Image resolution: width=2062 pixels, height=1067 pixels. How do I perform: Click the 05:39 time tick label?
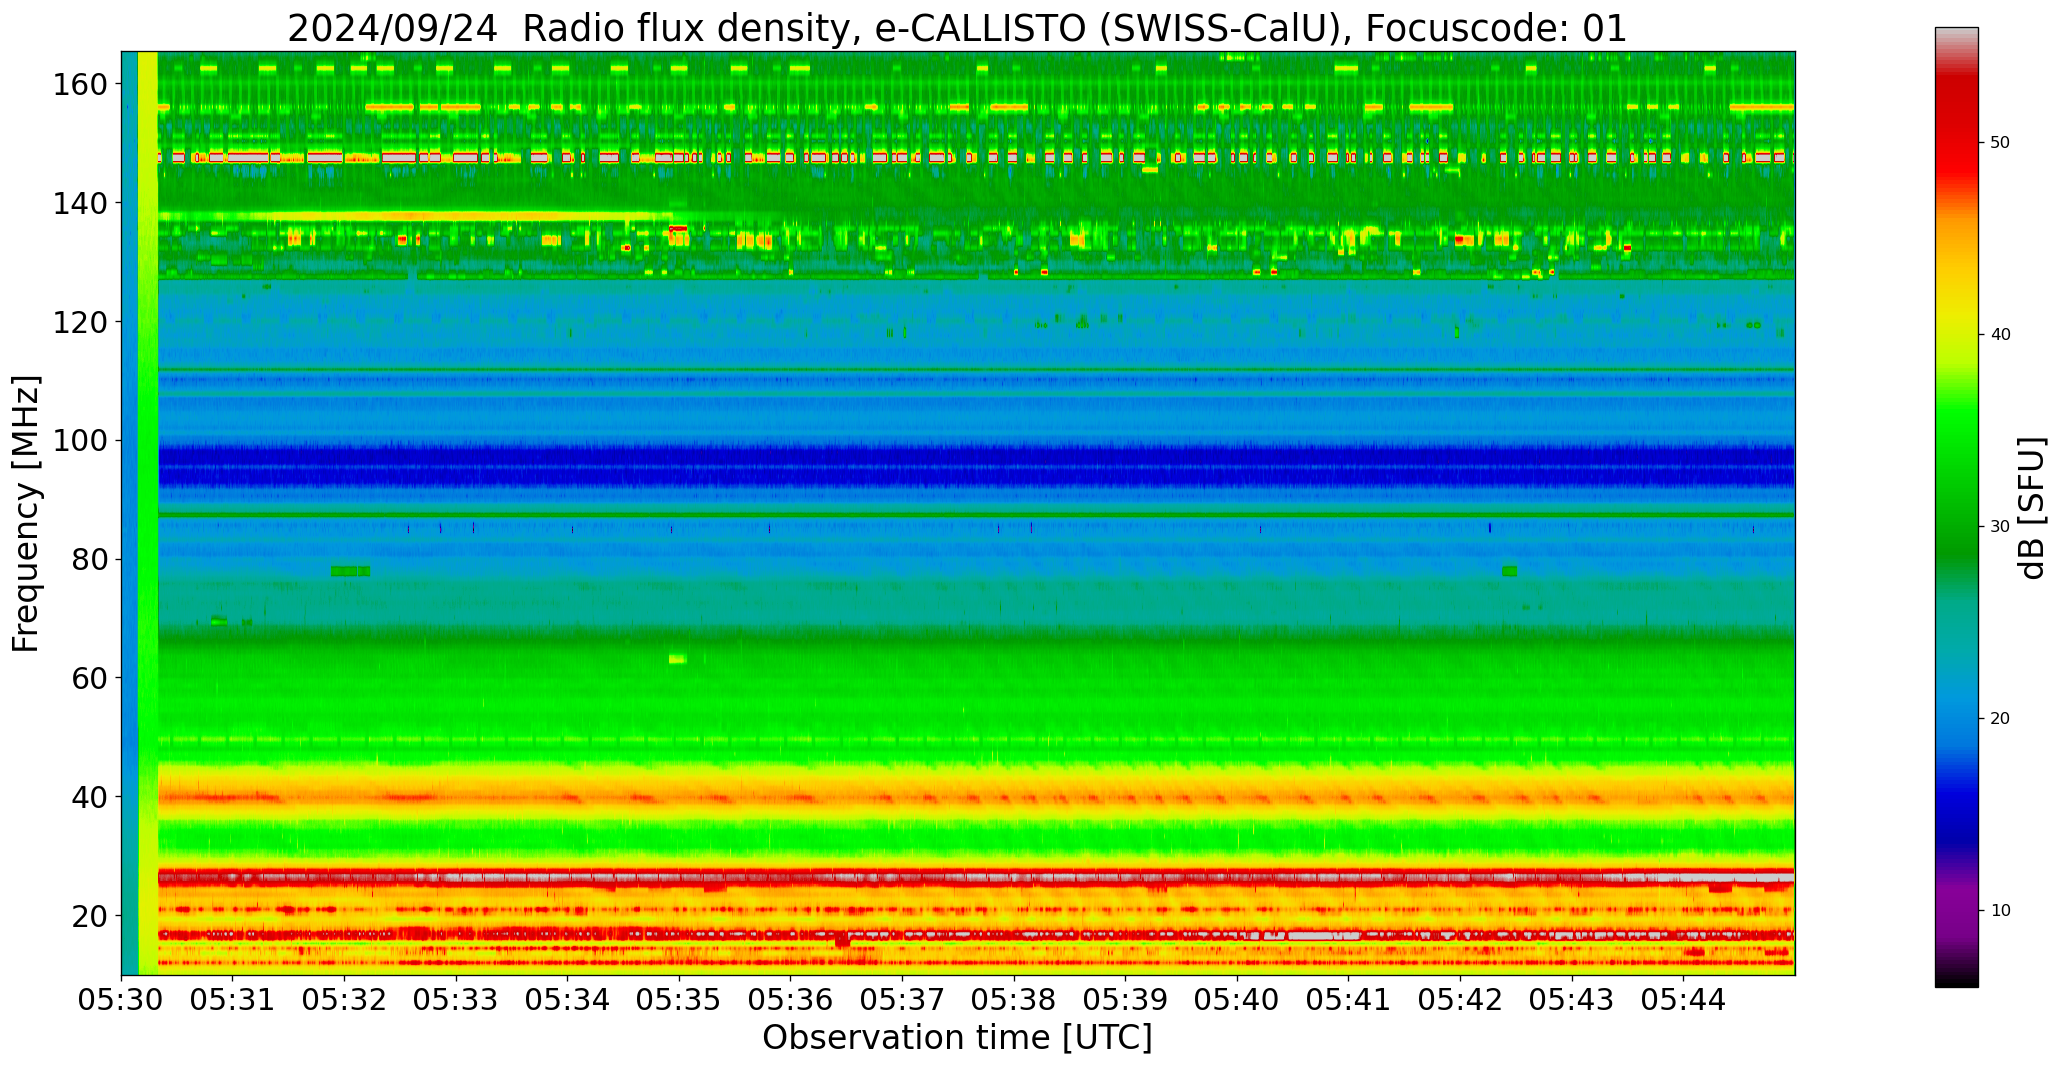point(1126,1000)
